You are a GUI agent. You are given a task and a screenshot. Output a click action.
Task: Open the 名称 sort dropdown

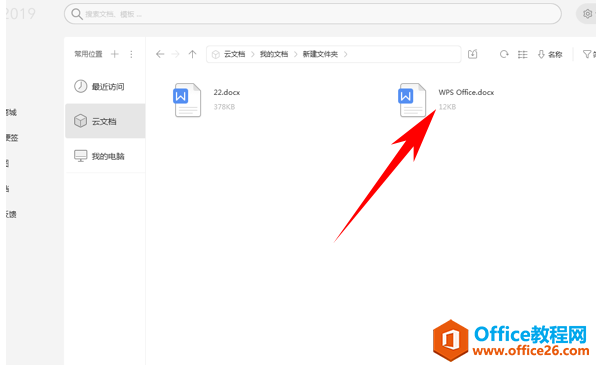pyautogui.click(x=550, y=55)
